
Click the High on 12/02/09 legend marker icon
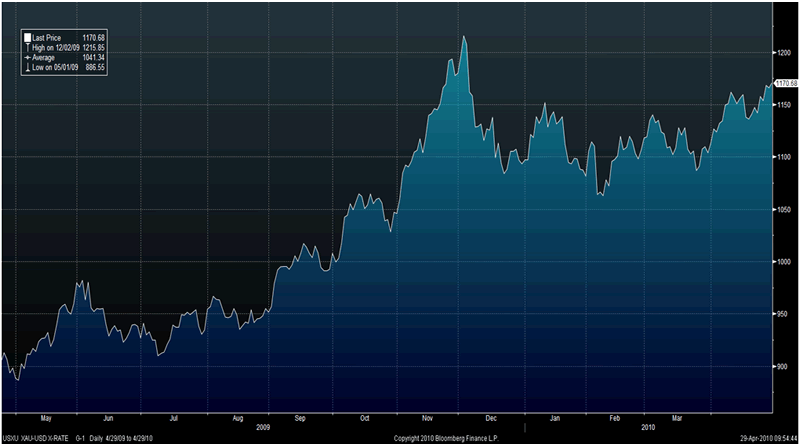tap(27, 45)
